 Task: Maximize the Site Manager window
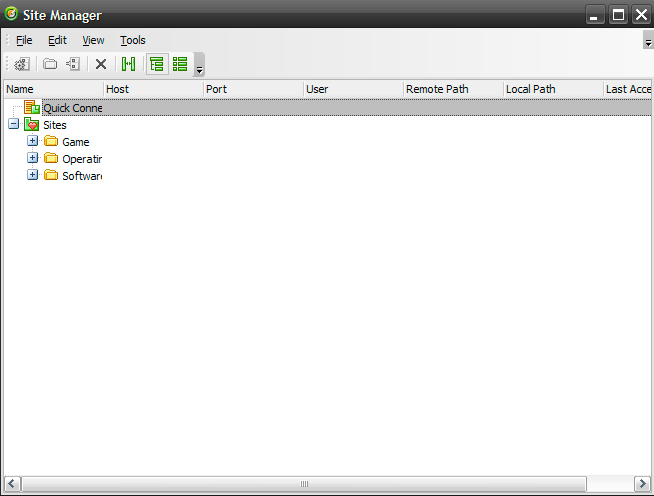coord(618,15)
